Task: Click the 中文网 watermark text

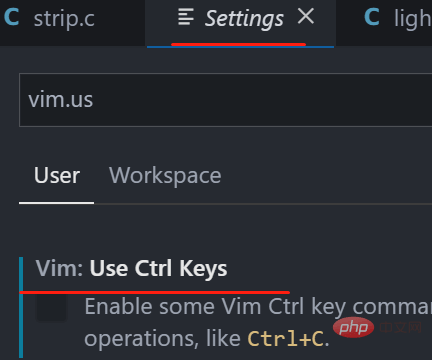Action: point(401,327)
